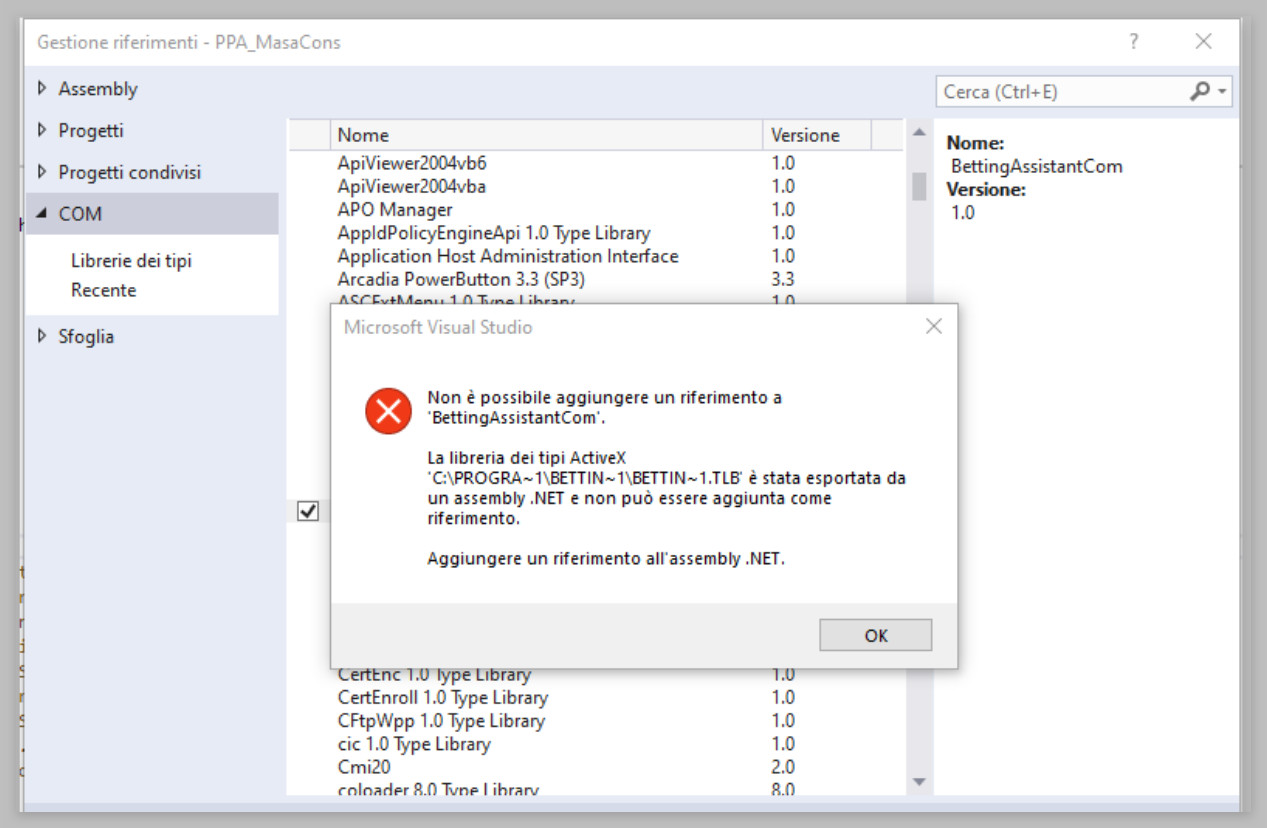Viewport: 1267px width, 828px height.
Task: Click the search magnifier icon
Action: pos(1199,91)
